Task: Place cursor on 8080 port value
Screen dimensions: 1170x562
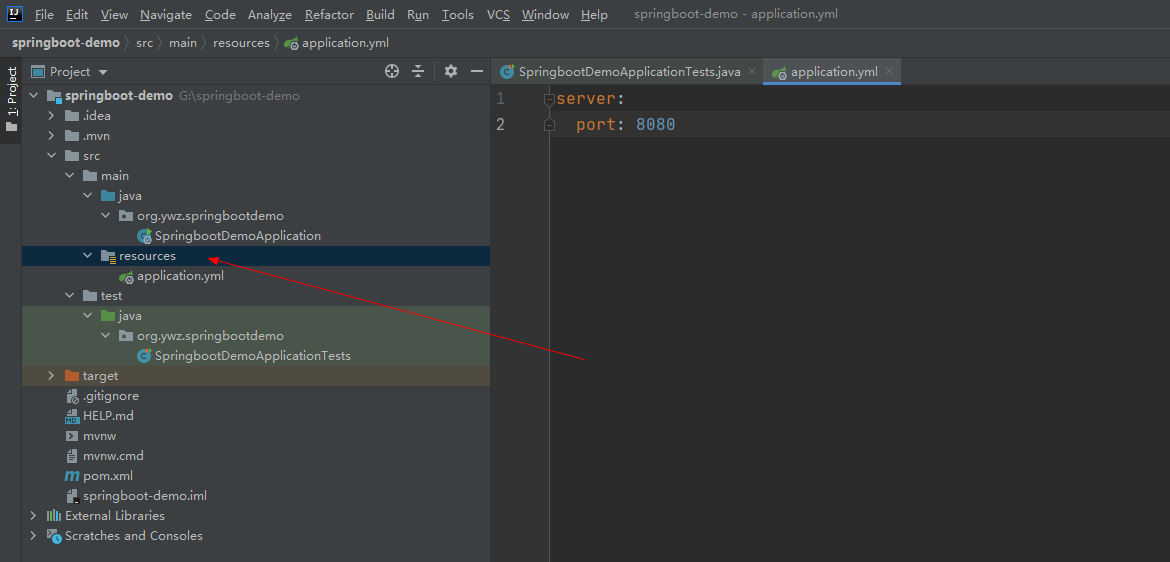Action: [656, 125]
